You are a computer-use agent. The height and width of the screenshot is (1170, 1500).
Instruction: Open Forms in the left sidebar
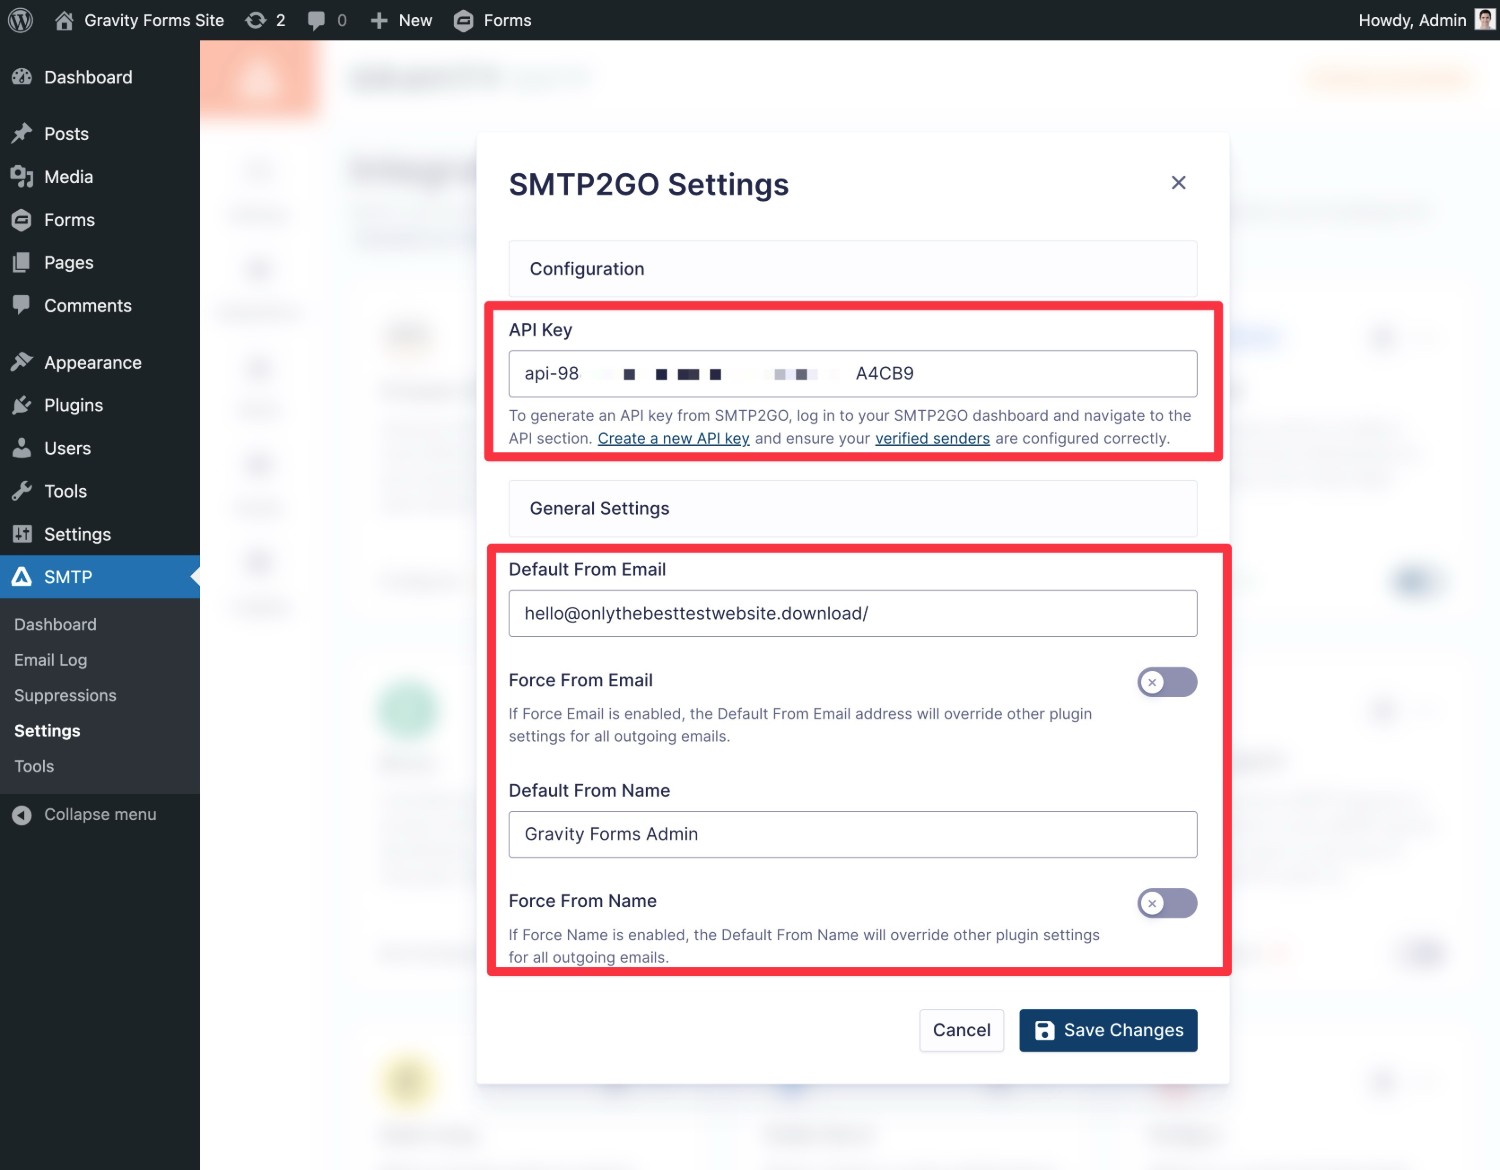tap(100, 220)
